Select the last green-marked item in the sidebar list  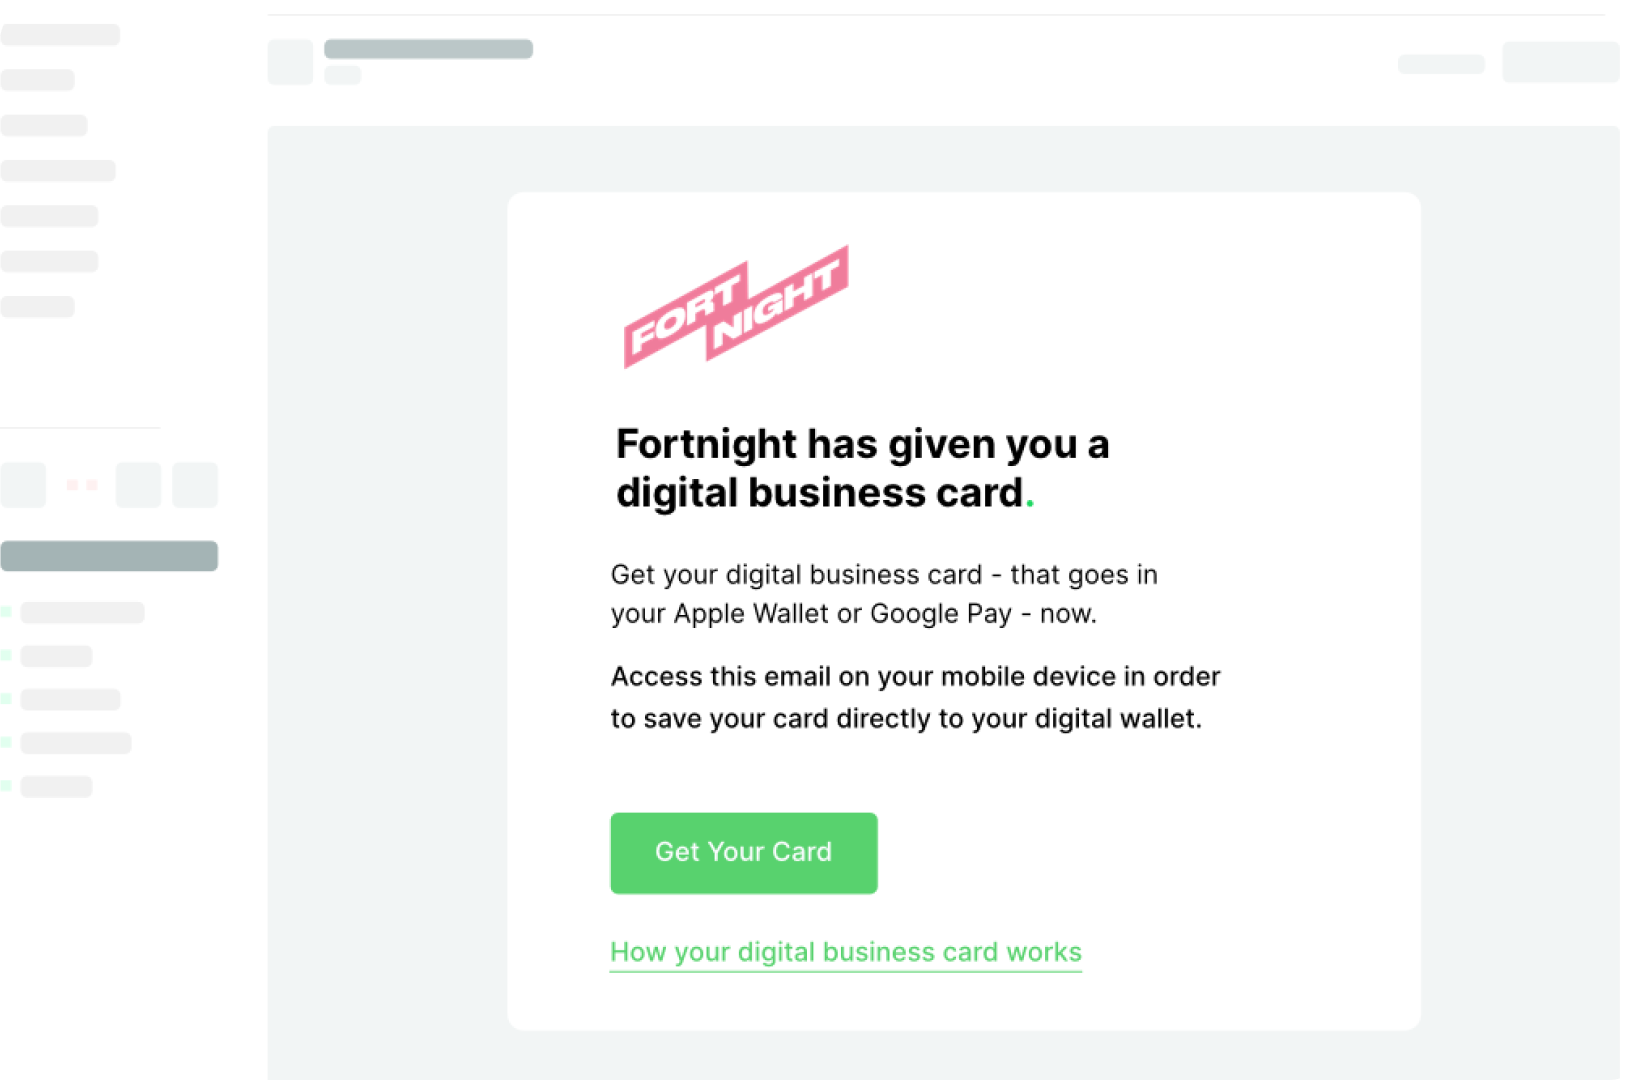[56, 787]
